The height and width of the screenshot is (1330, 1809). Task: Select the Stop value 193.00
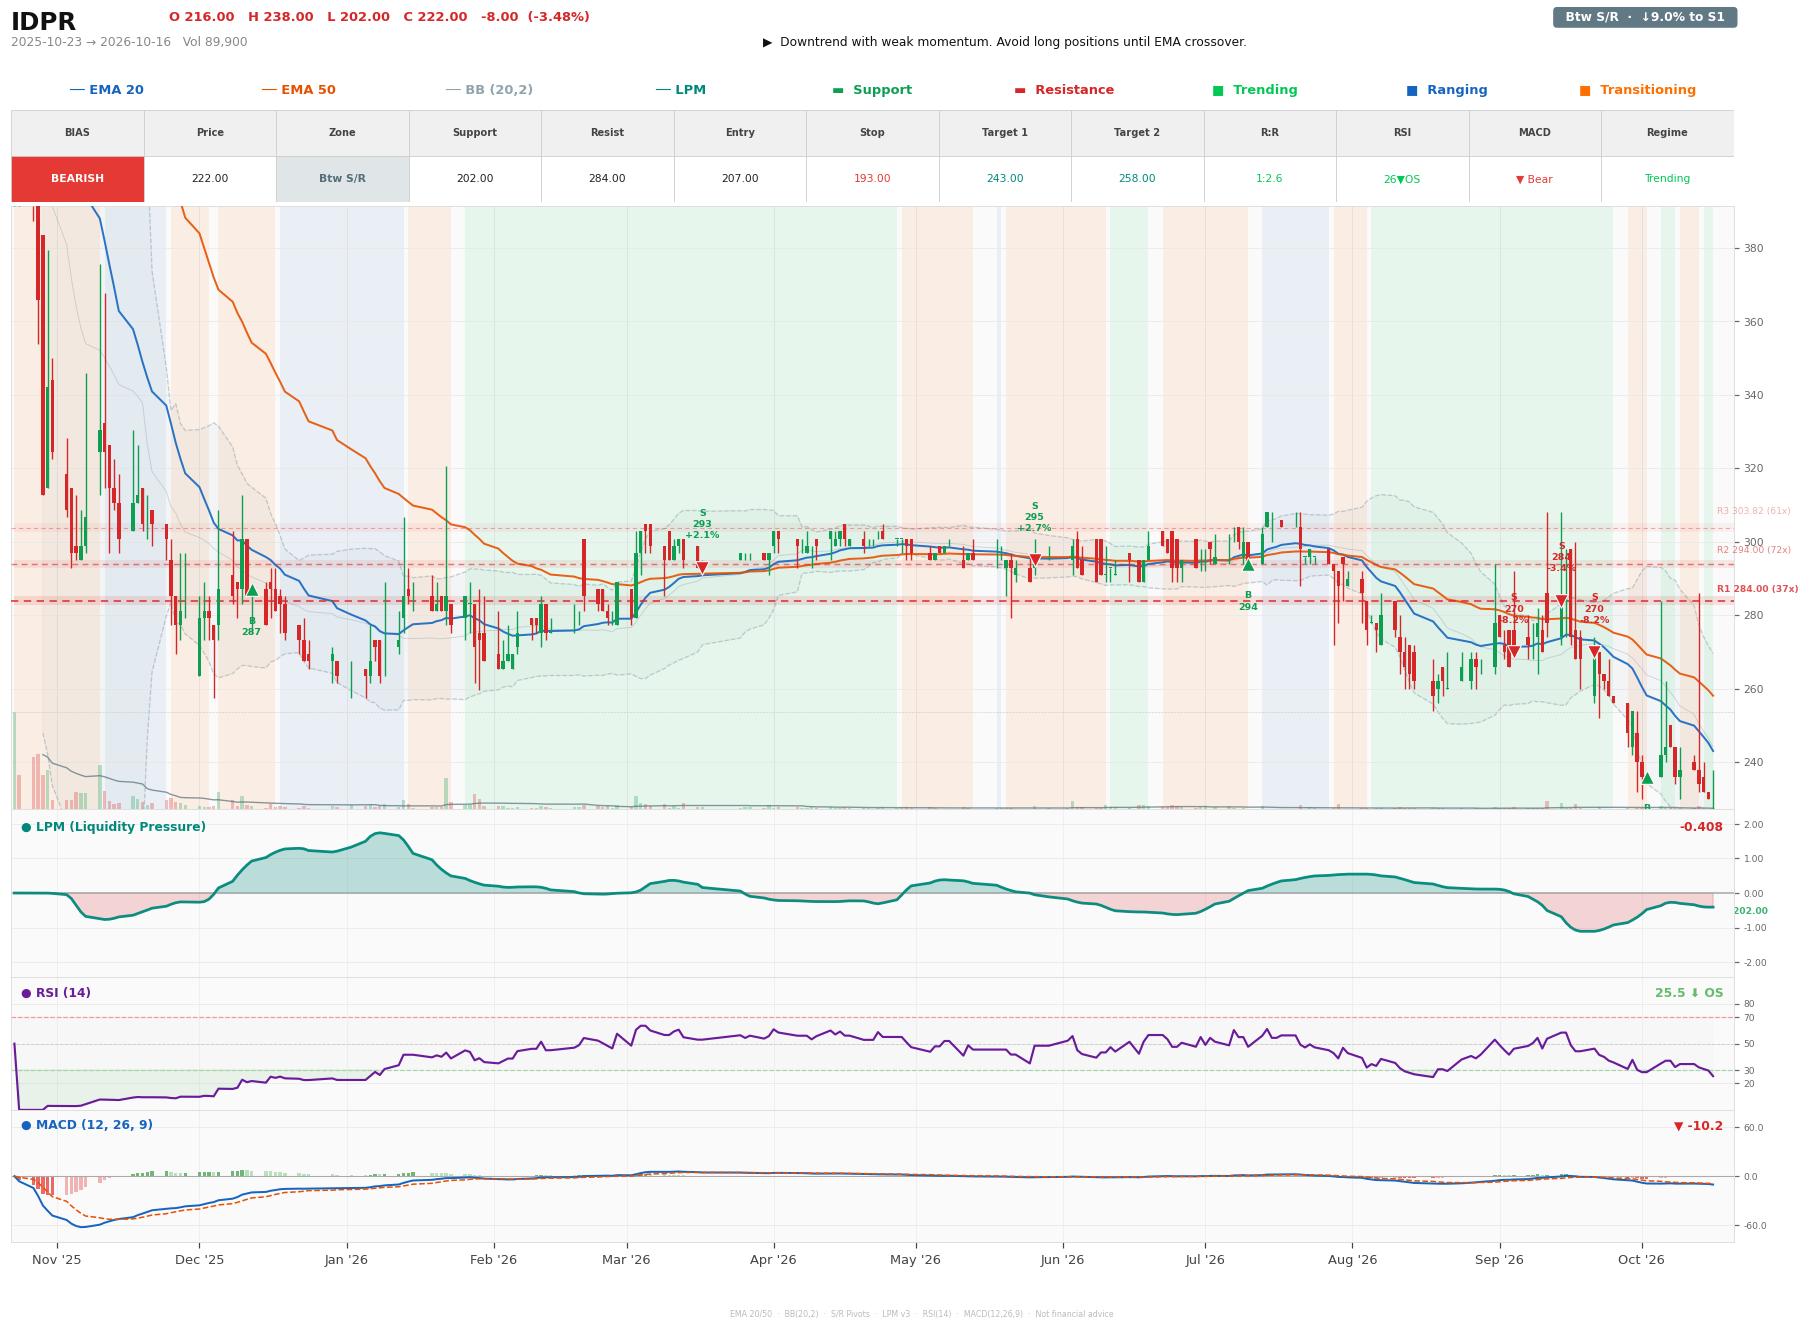pyautogui.click(x=872, y=179)
